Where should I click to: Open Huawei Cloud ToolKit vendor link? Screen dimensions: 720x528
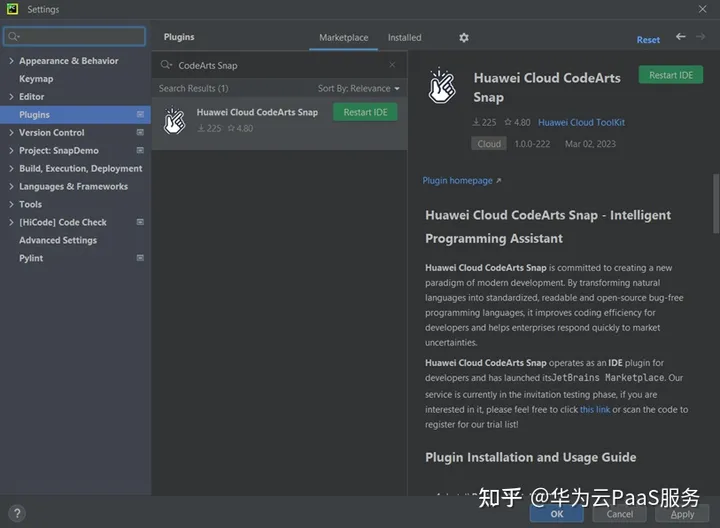(581, 122)
